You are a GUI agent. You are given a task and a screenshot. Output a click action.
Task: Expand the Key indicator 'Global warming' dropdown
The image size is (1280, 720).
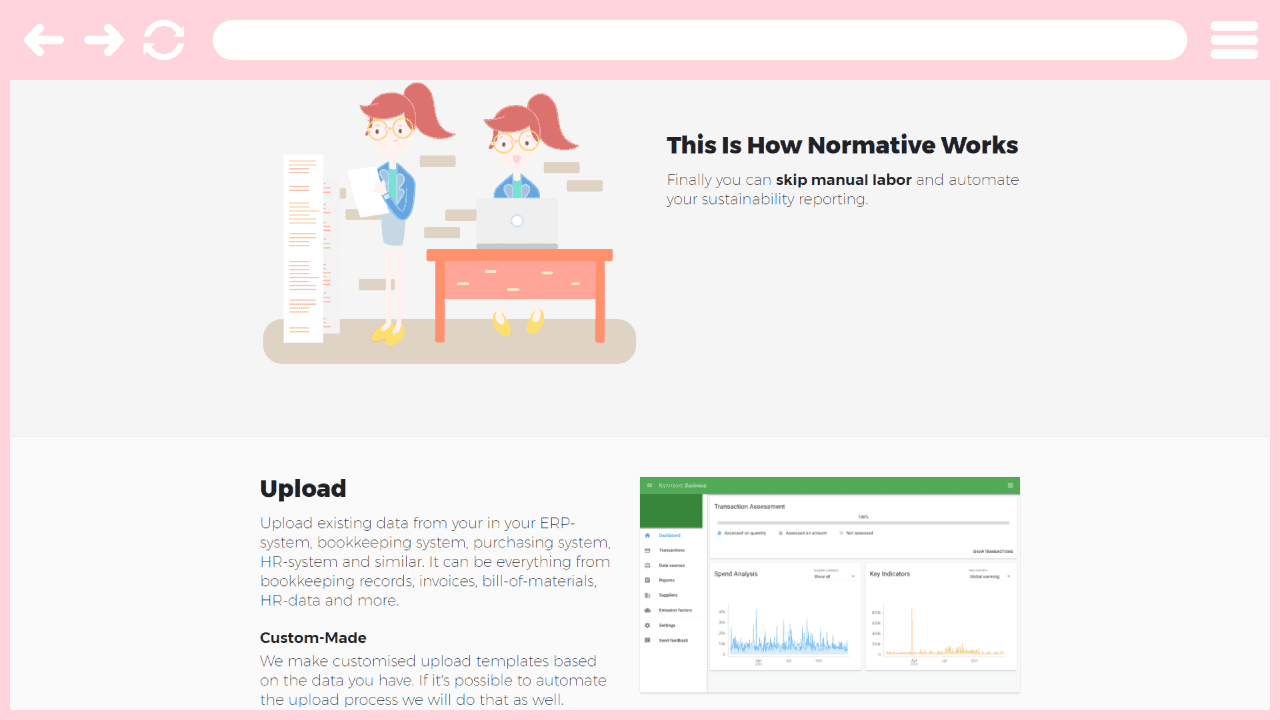point(990,576)
